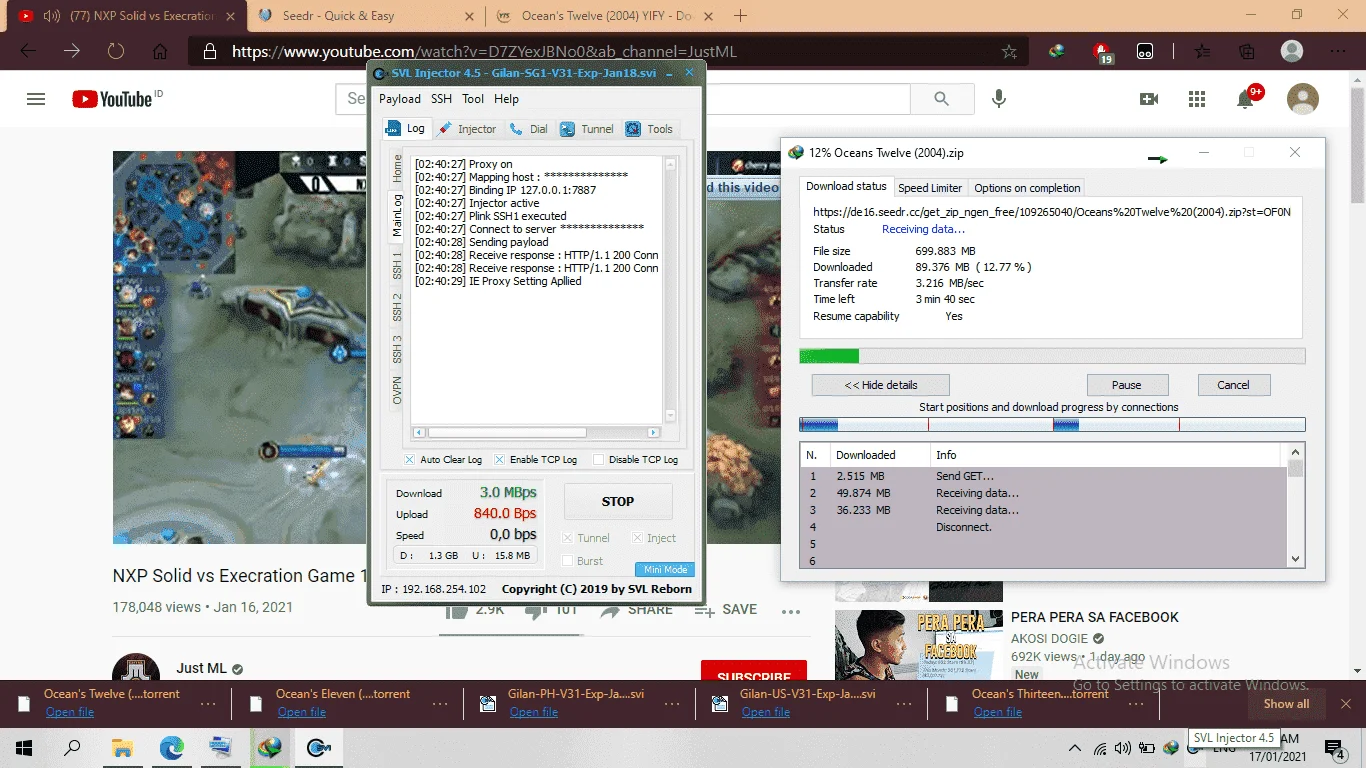Open the Tool menu in SVL Injector

[473, 99]
